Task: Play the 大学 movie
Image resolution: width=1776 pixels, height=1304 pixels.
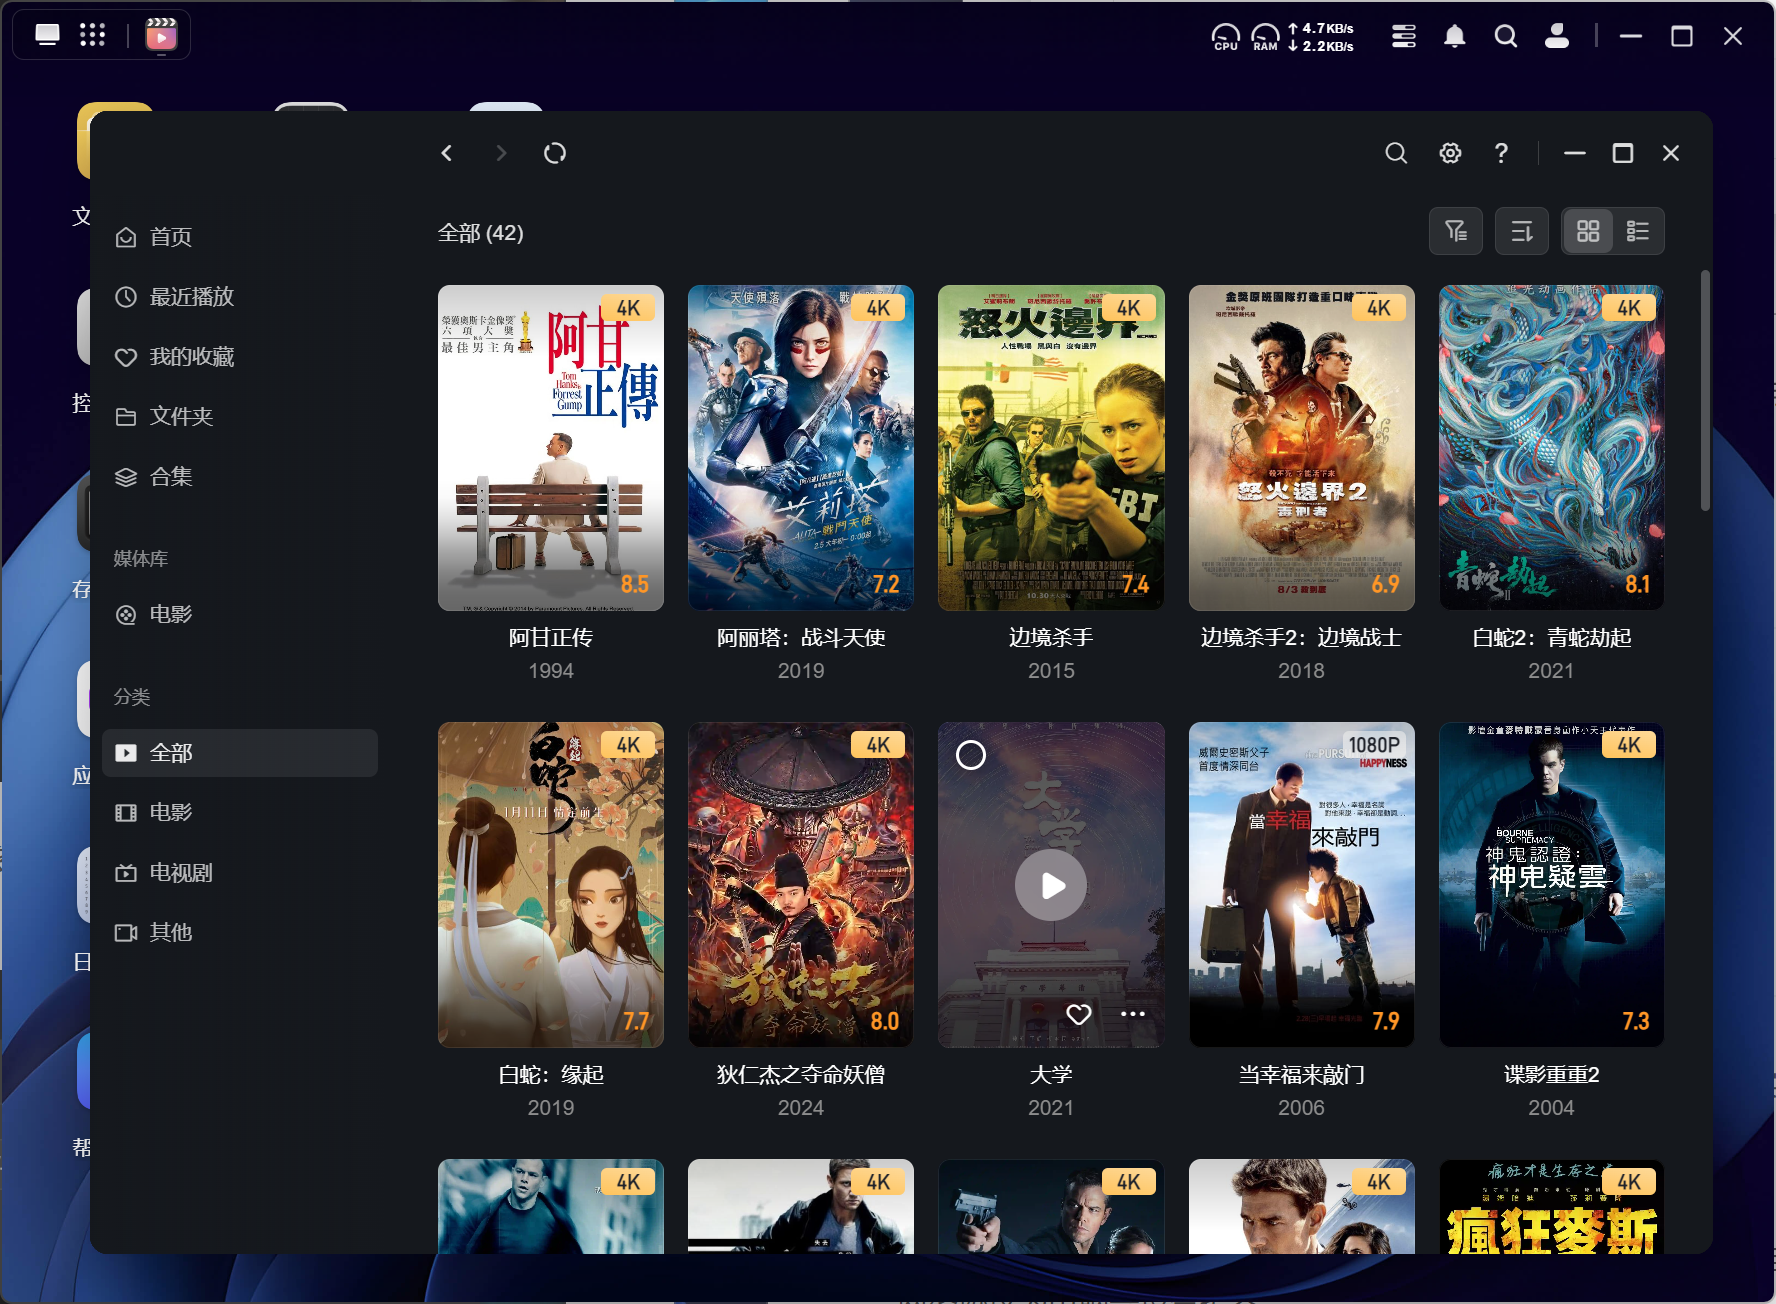Action: click(x=1051, y=885)
